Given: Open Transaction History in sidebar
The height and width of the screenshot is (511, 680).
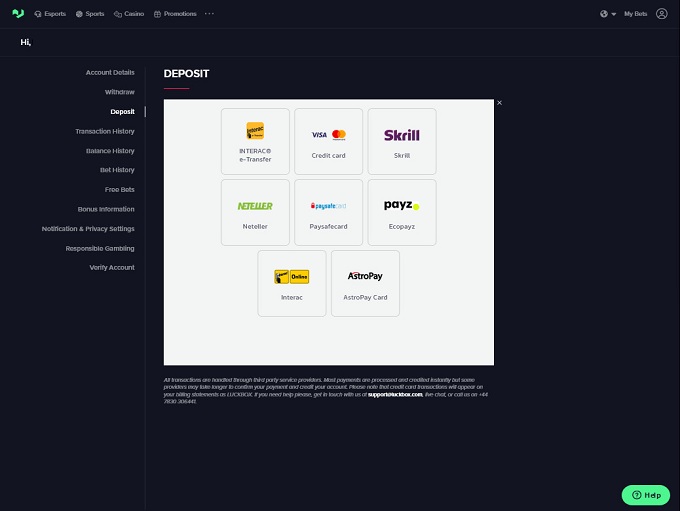Looking at the screenshot, I should pos(104,131).
